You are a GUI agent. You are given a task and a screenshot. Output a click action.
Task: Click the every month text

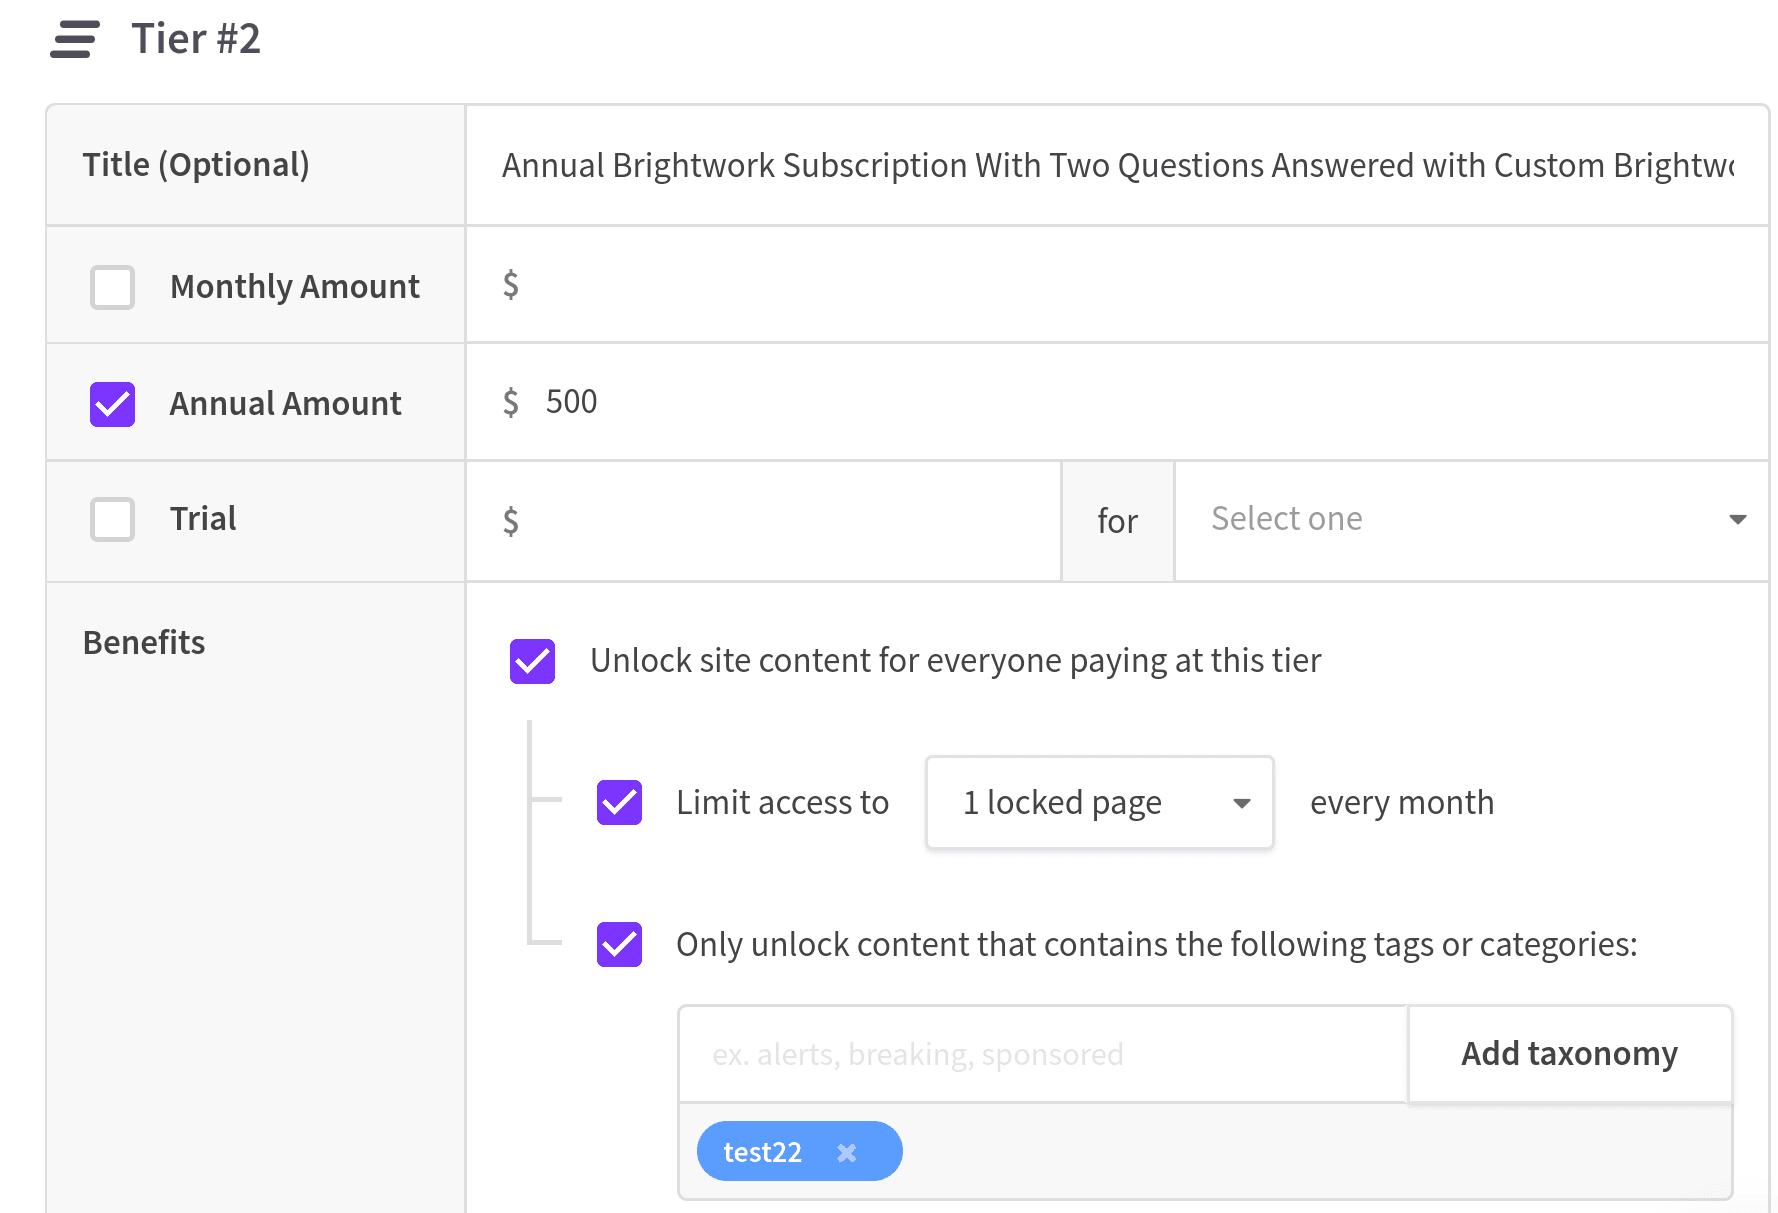point(1402,802)
